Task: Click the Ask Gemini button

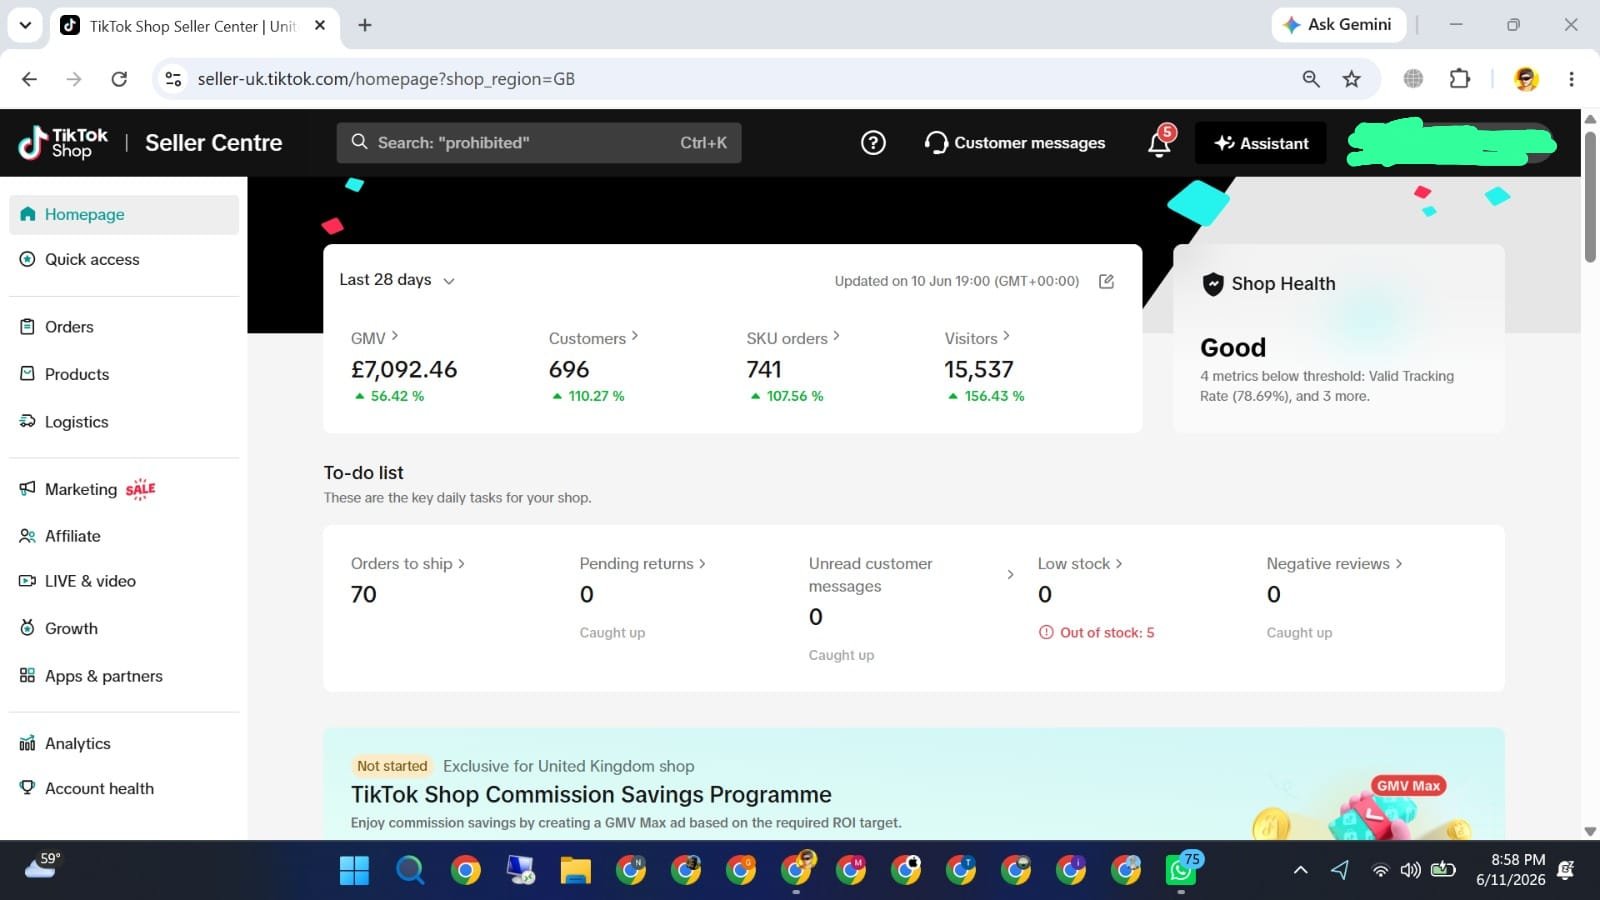Action: [1338, 25]
